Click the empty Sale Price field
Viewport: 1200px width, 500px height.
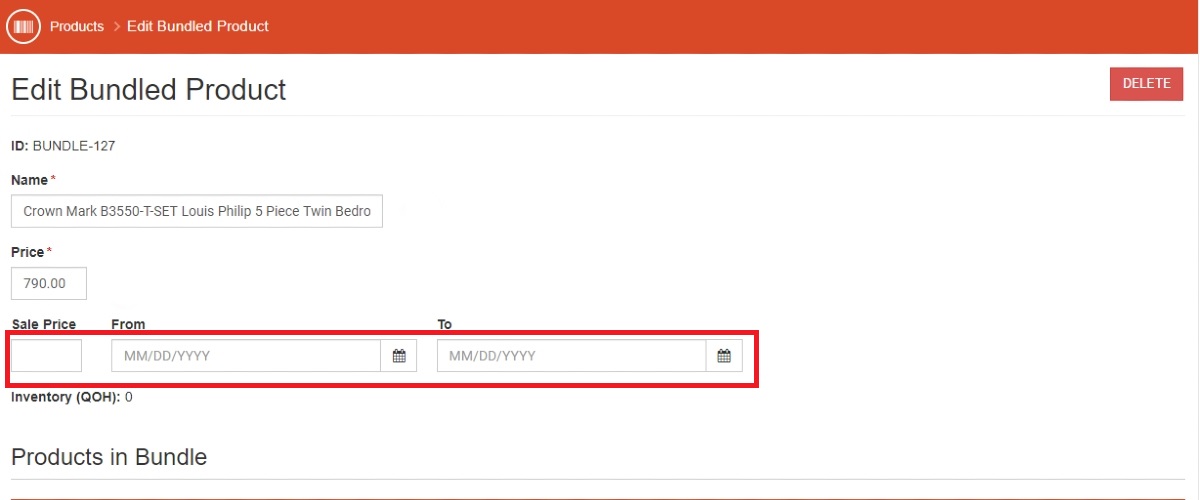[46, 356]
